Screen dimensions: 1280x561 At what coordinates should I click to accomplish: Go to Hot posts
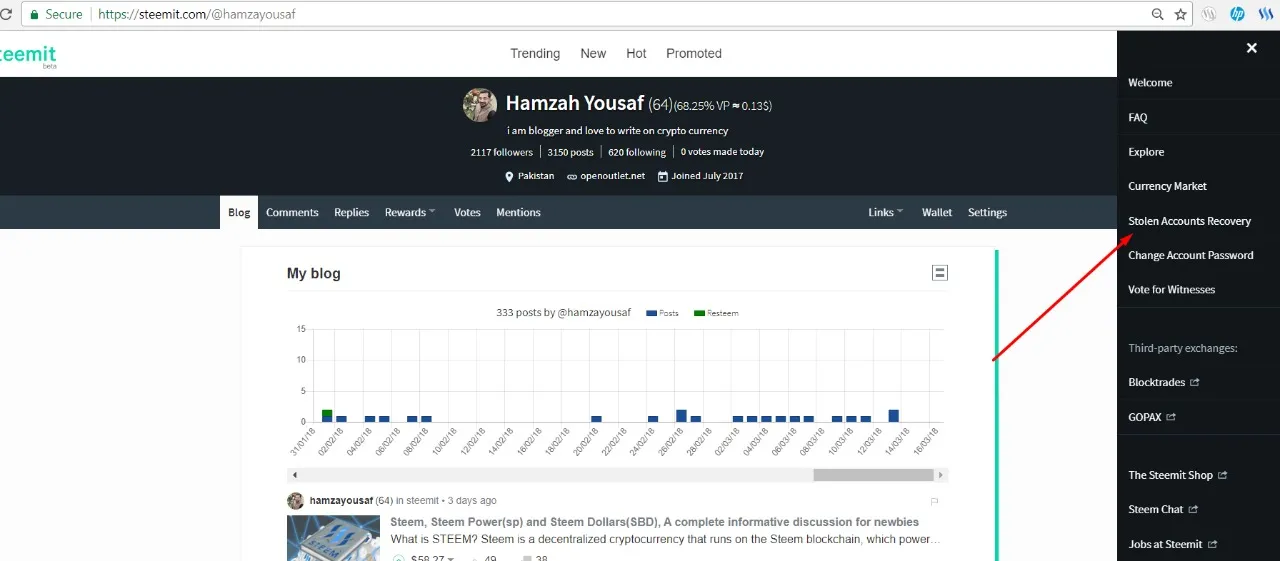pos(636,54)
